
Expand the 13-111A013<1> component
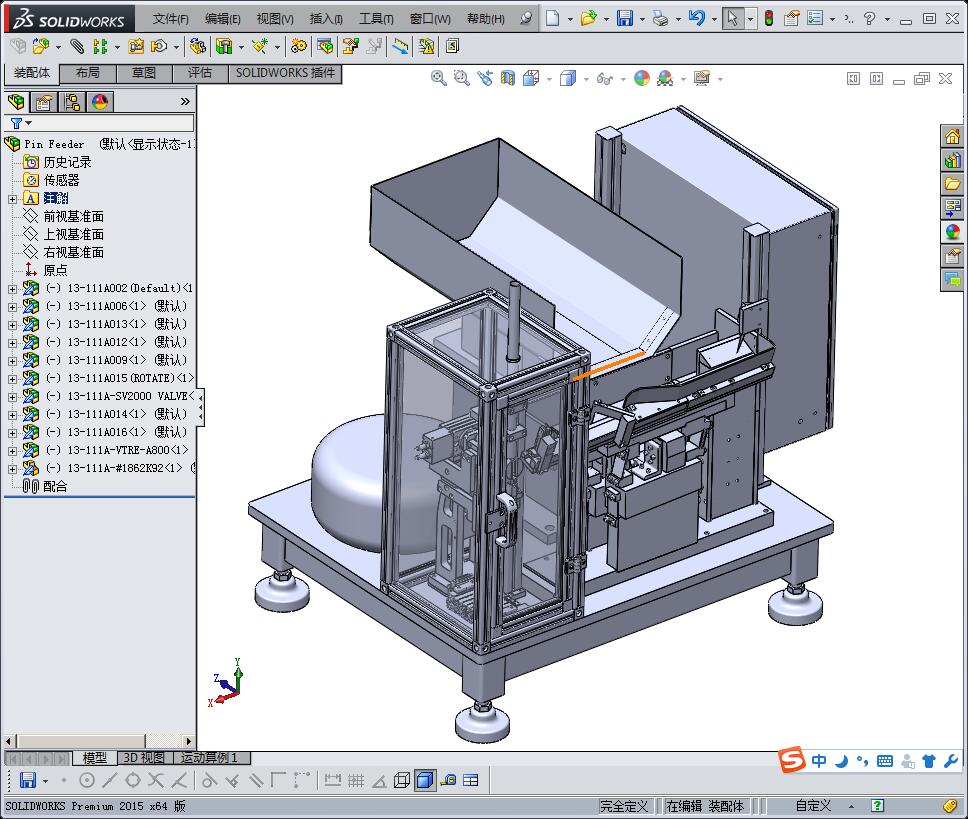click(x=12, y=324)
